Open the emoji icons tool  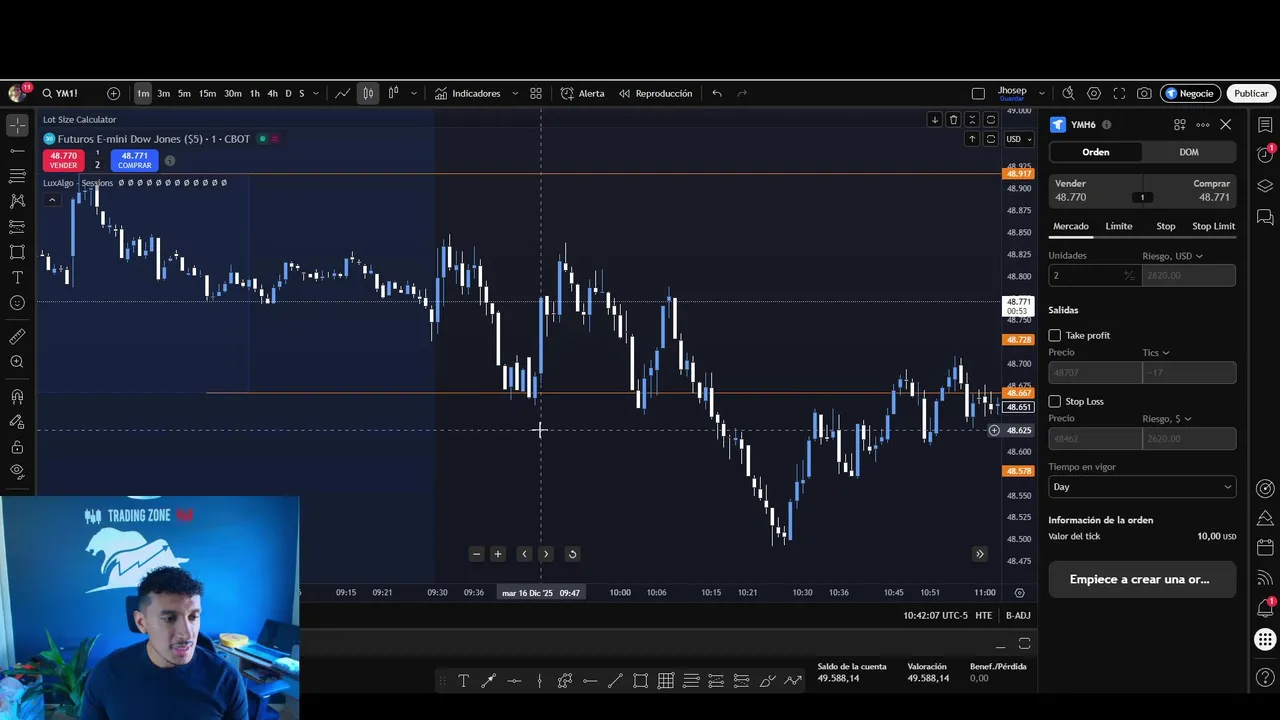tap(17, 303)
